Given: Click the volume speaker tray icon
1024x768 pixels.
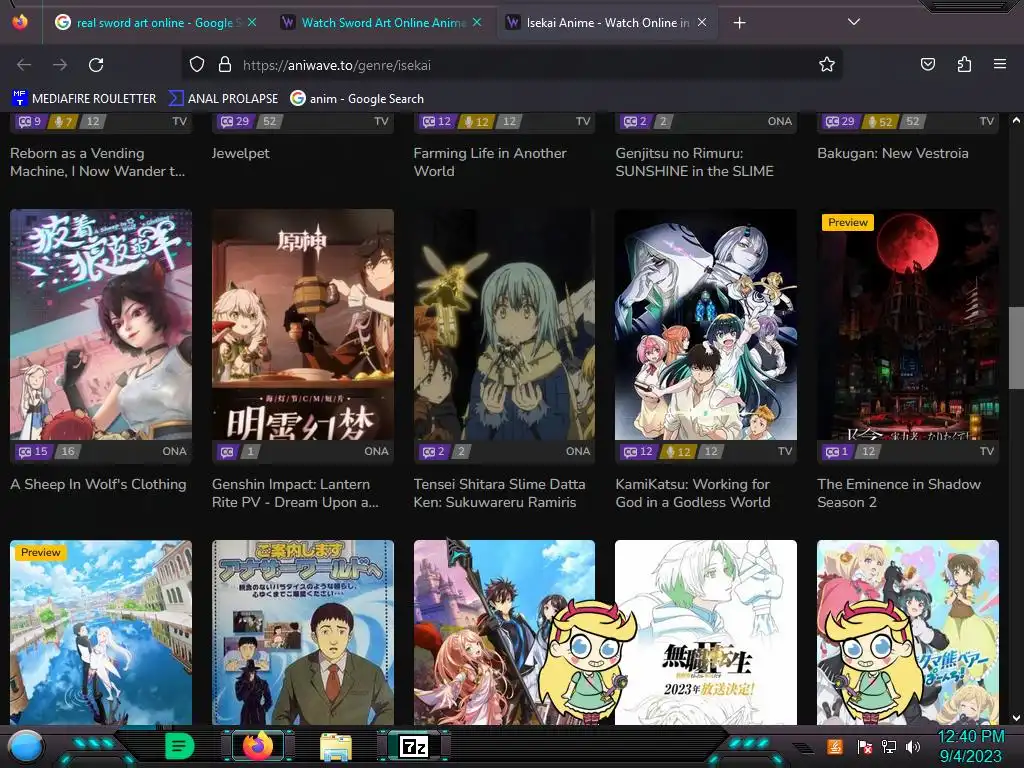Looking at the screenshot, I should (913, 746).
